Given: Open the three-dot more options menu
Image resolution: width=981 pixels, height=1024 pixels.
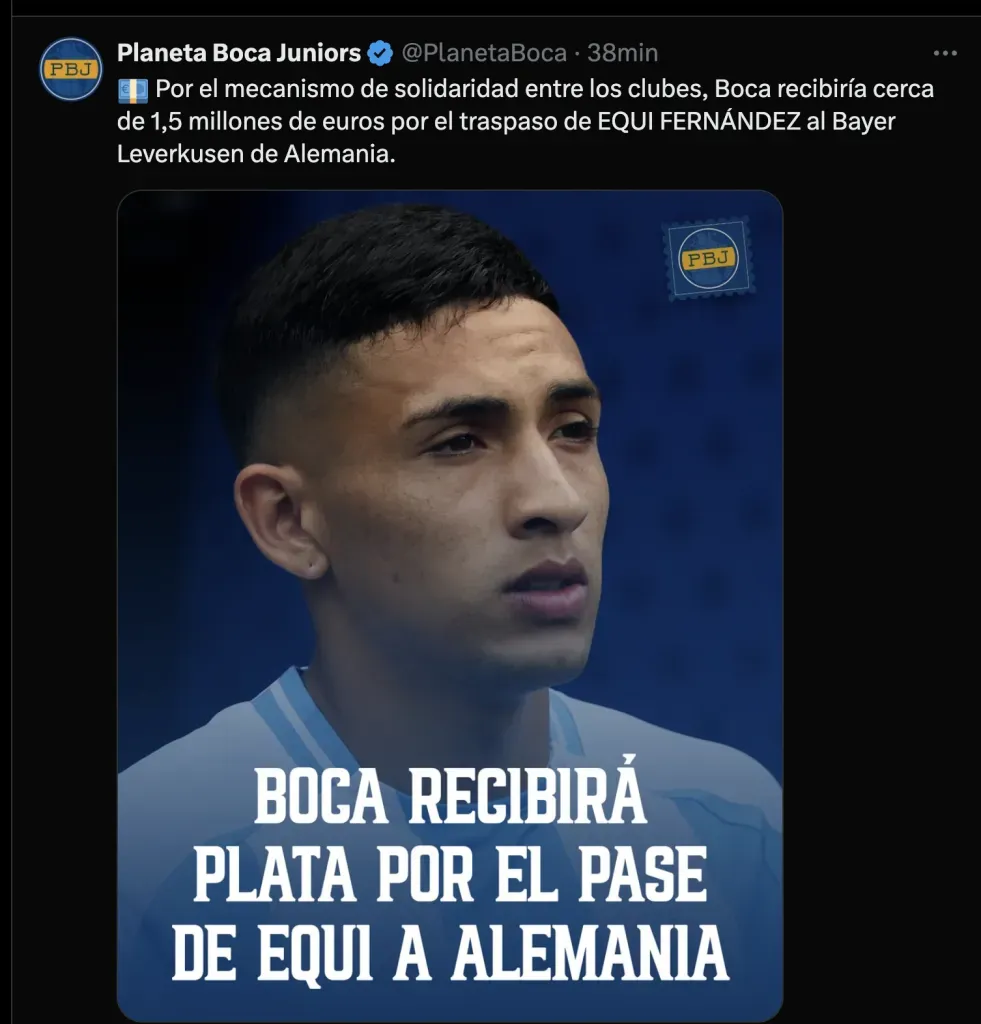Looking at the screenshot, I should pyautogui.click(x=944, y=53).
